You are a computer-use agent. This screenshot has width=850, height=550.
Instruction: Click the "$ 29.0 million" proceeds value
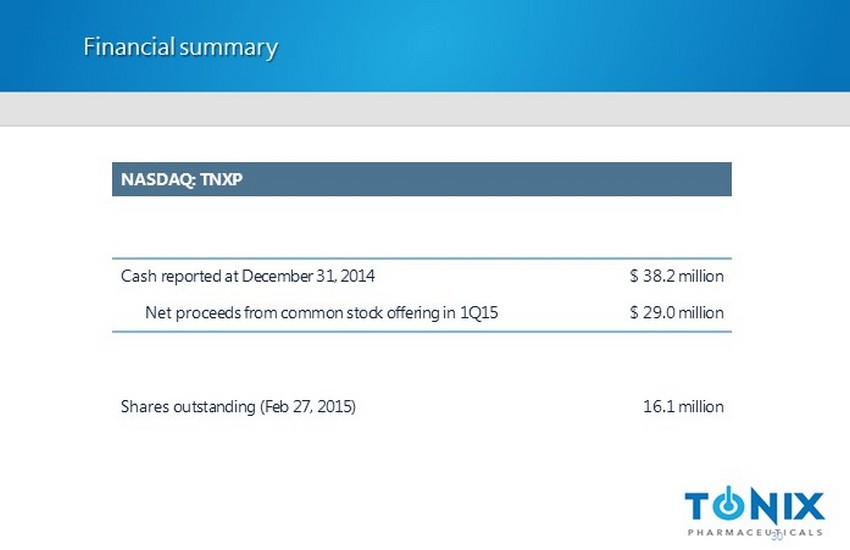676,313
